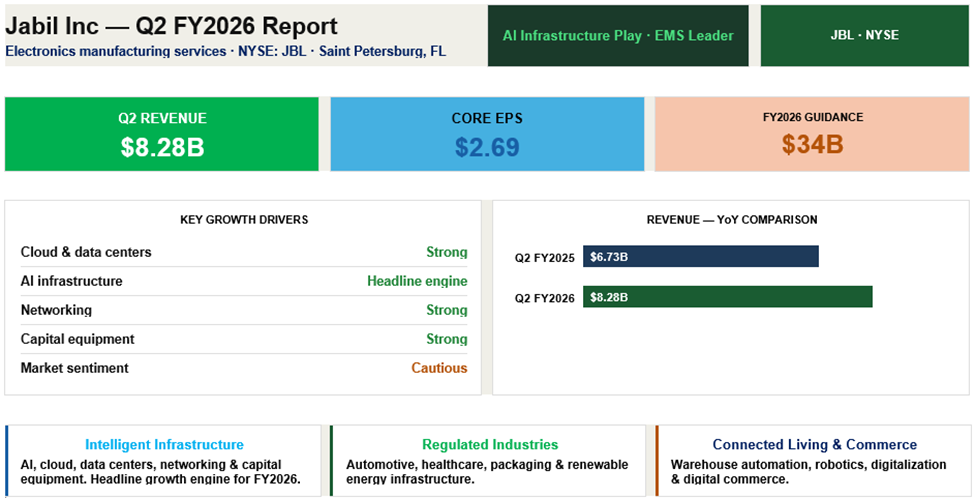
Task: Click the JBL · NYSE ticker badge
Action: tap(864, 36)
